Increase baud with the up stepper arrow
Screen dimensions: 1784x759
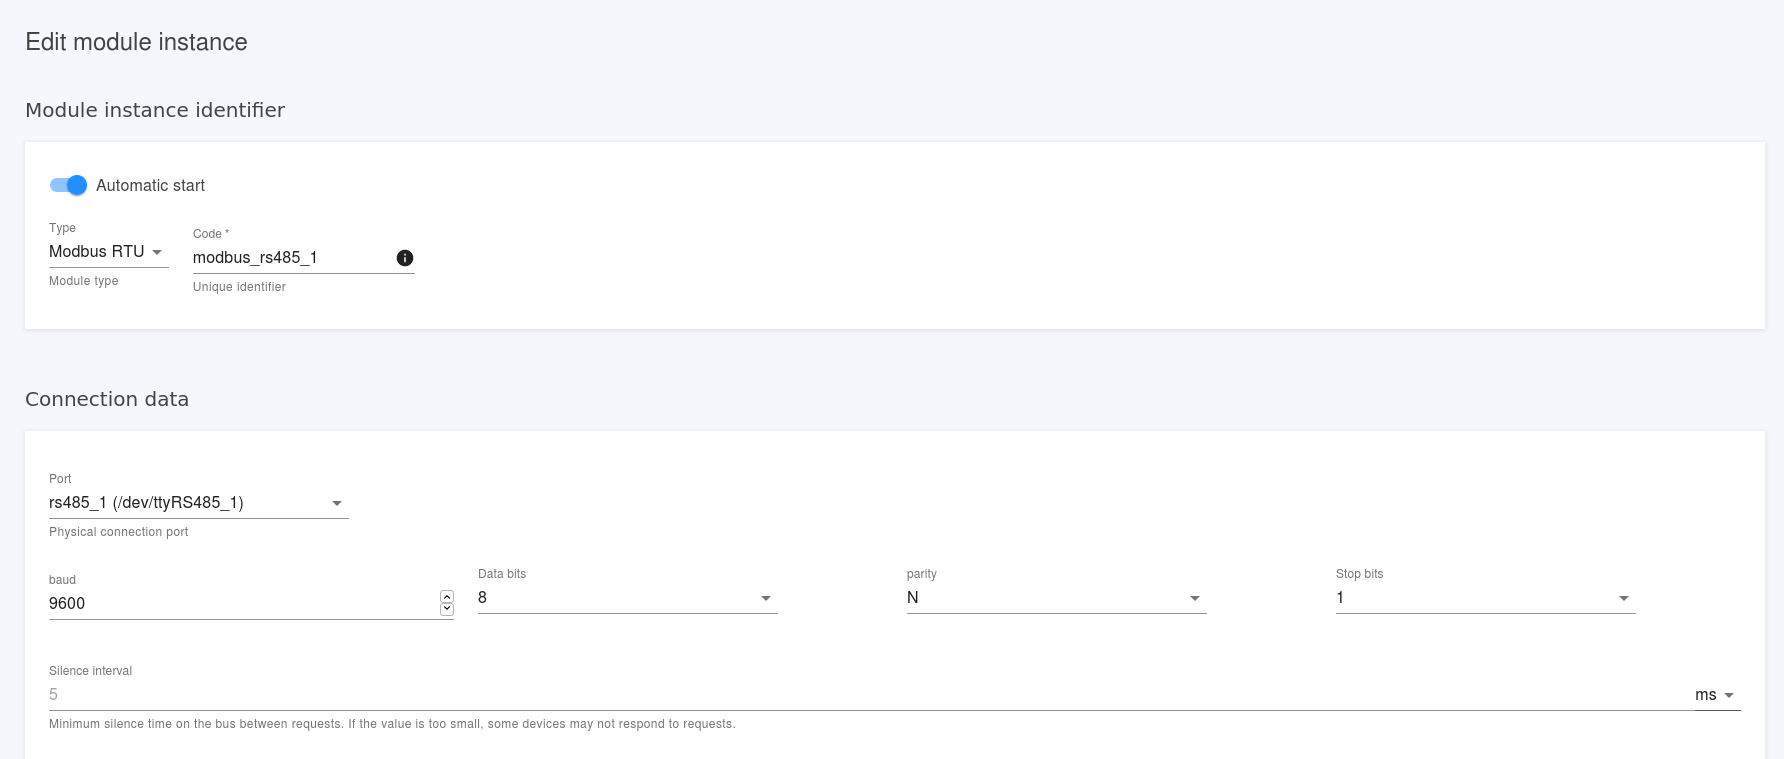[447, 597]
